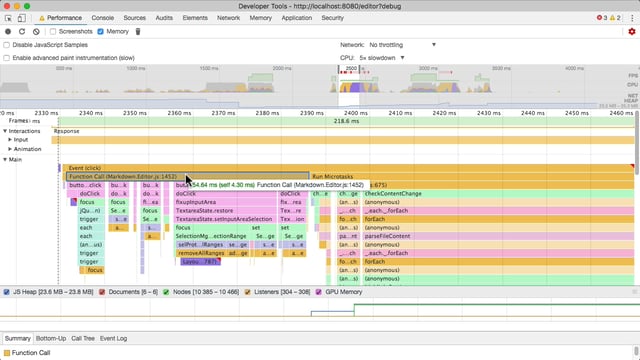Click the Function Call color swatch in Summary
640x360 pixels.
click(x=7, y=353)
